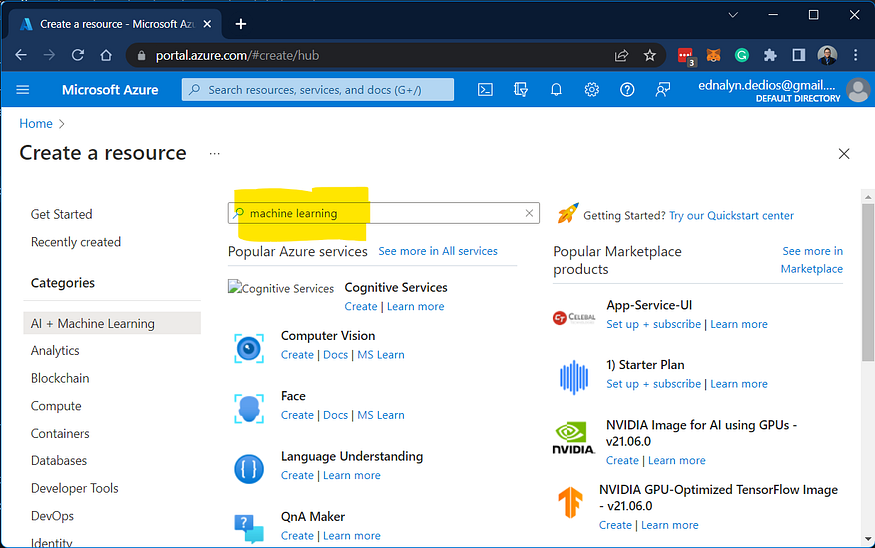Select the Analytics category

pos(55,350)
